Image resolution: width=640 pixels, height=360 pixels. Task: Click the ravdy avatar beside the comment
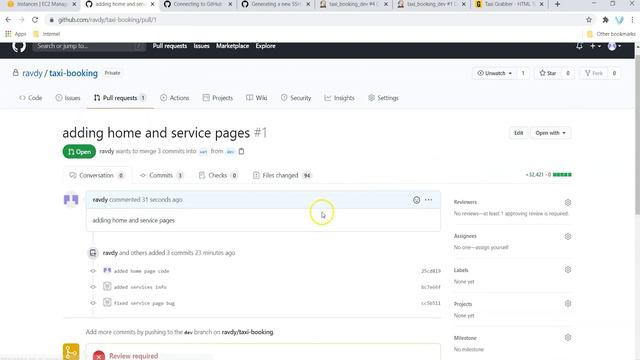(x=71, y=200)
